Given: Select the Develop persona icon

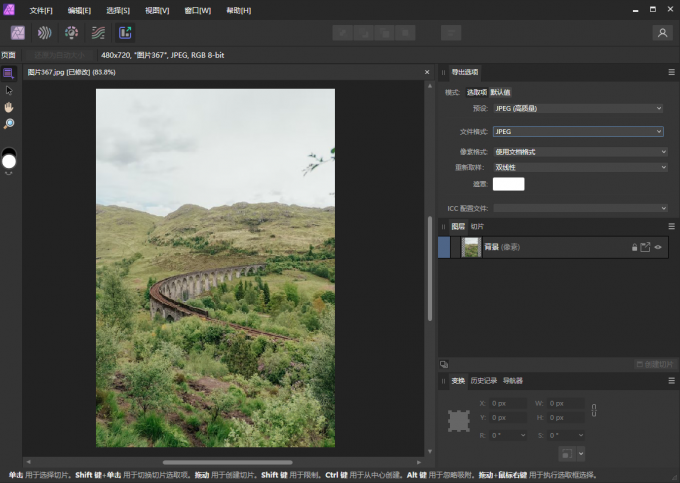Looking at the screenshot, I should [x=71, y=33].
